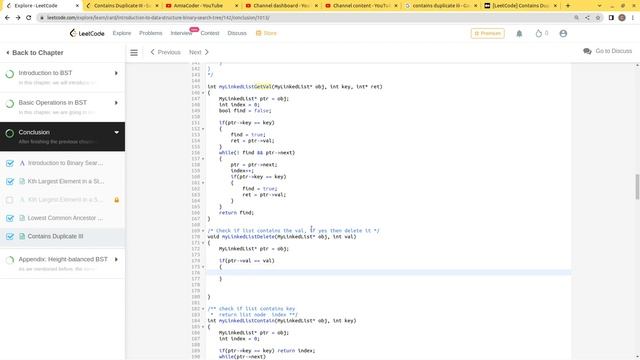Viewport: 640px width, 360px height.
Task: Close the AmiaCoder - YouTube tab
Action: 237,6
